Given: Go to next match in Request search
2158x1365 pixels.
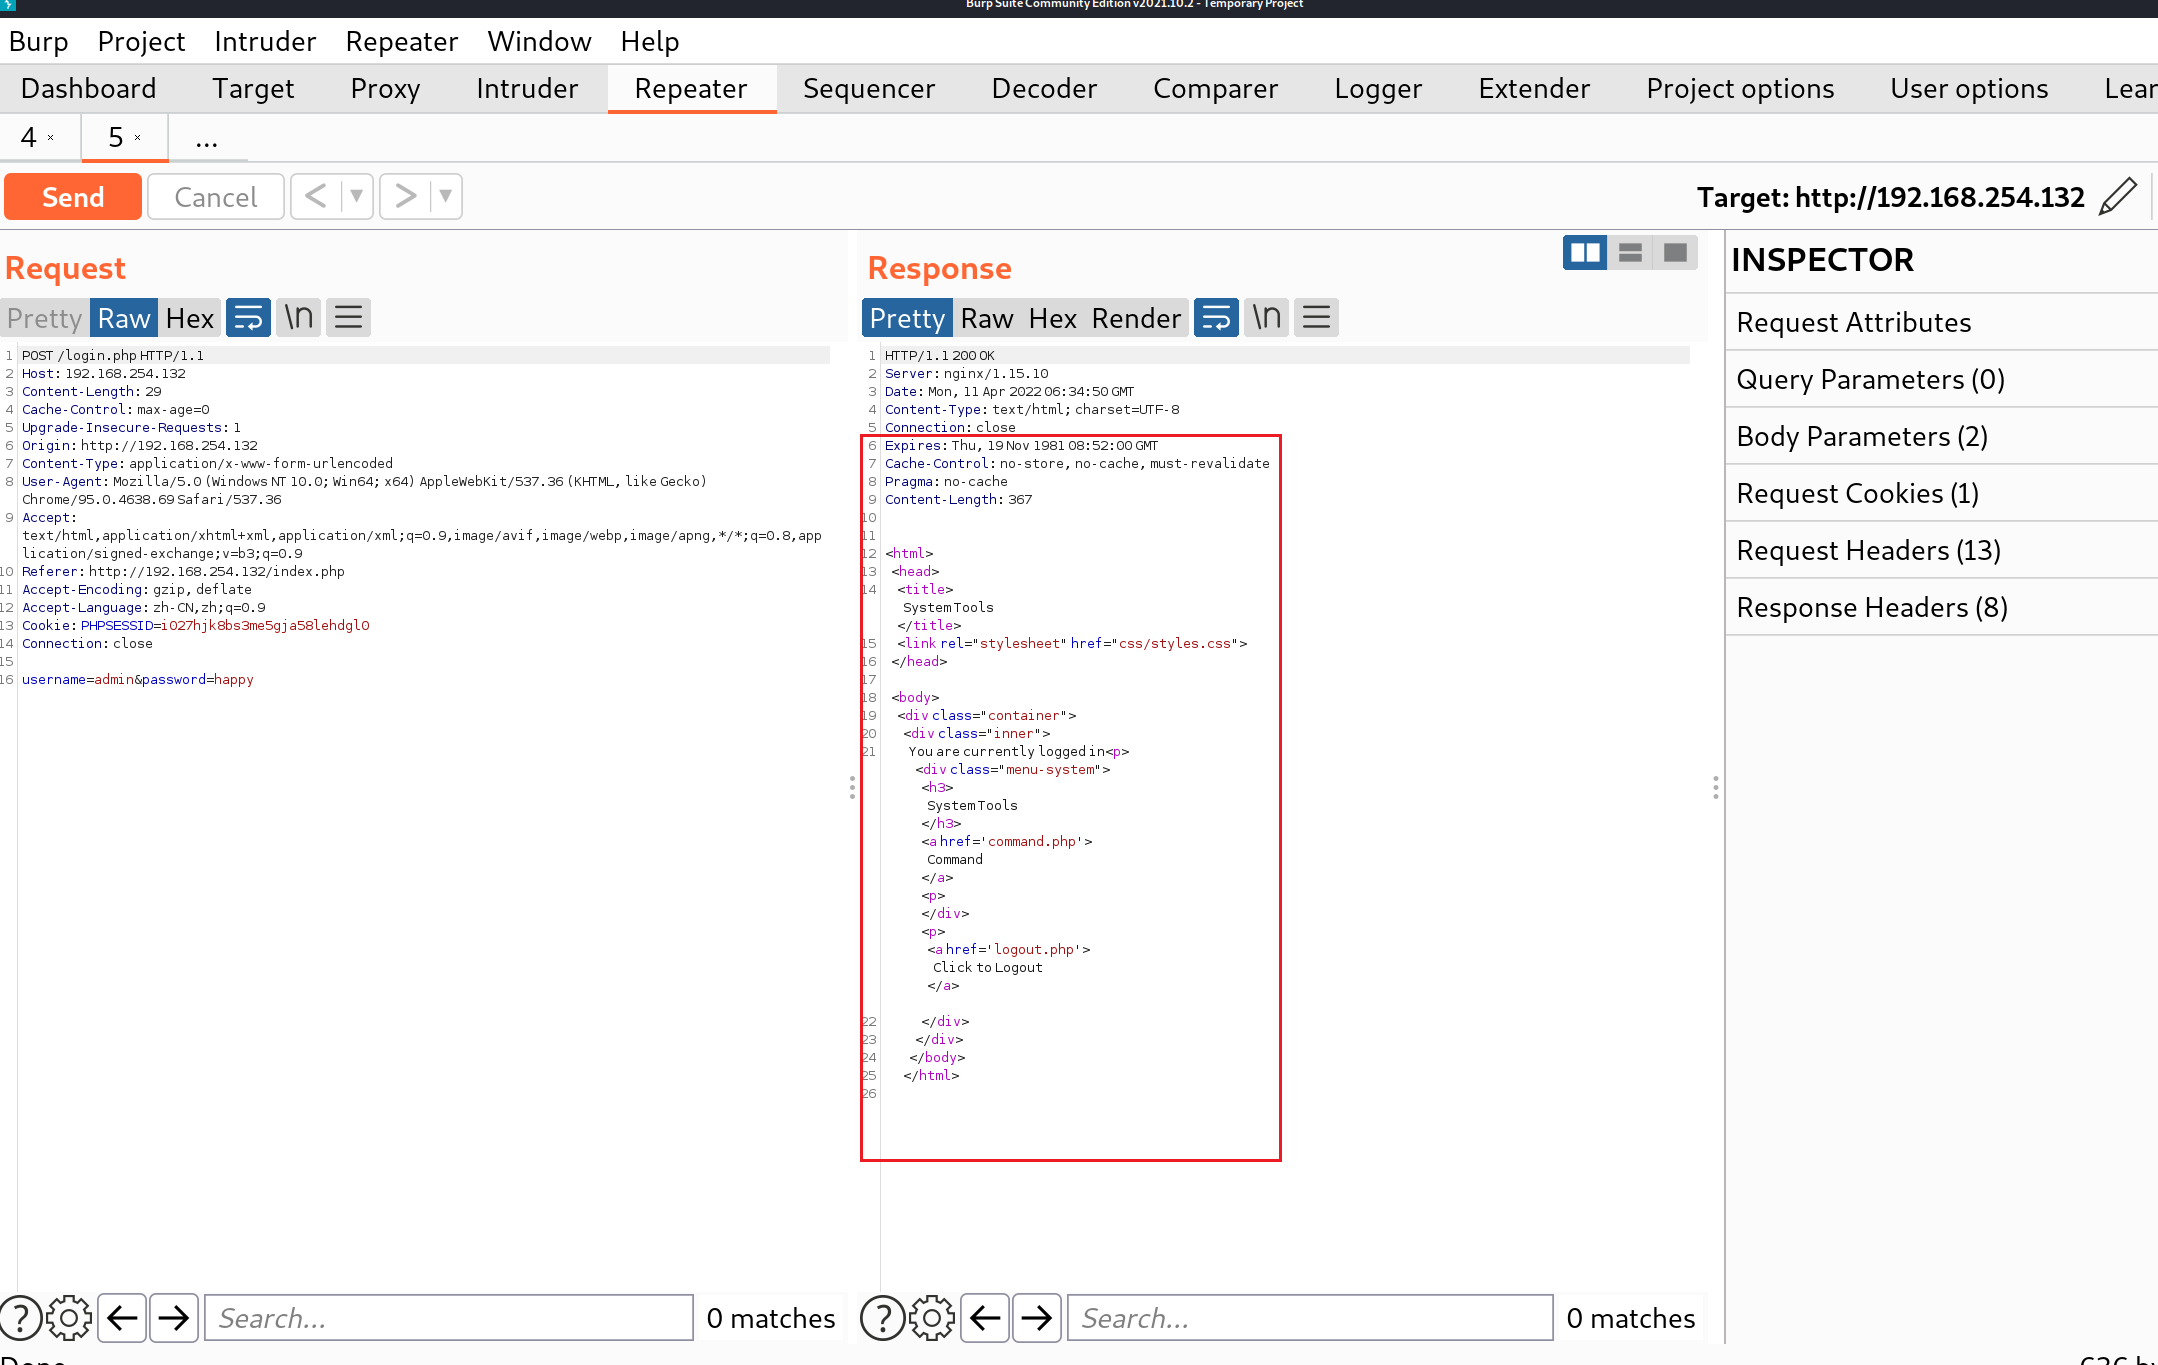Looking at the screenshot, I should pos(174,1318).
